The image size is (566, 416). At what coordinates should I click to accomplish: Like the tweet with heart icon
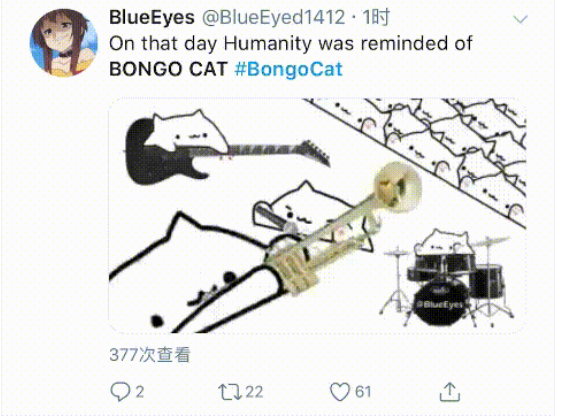(x=340, y=392)
